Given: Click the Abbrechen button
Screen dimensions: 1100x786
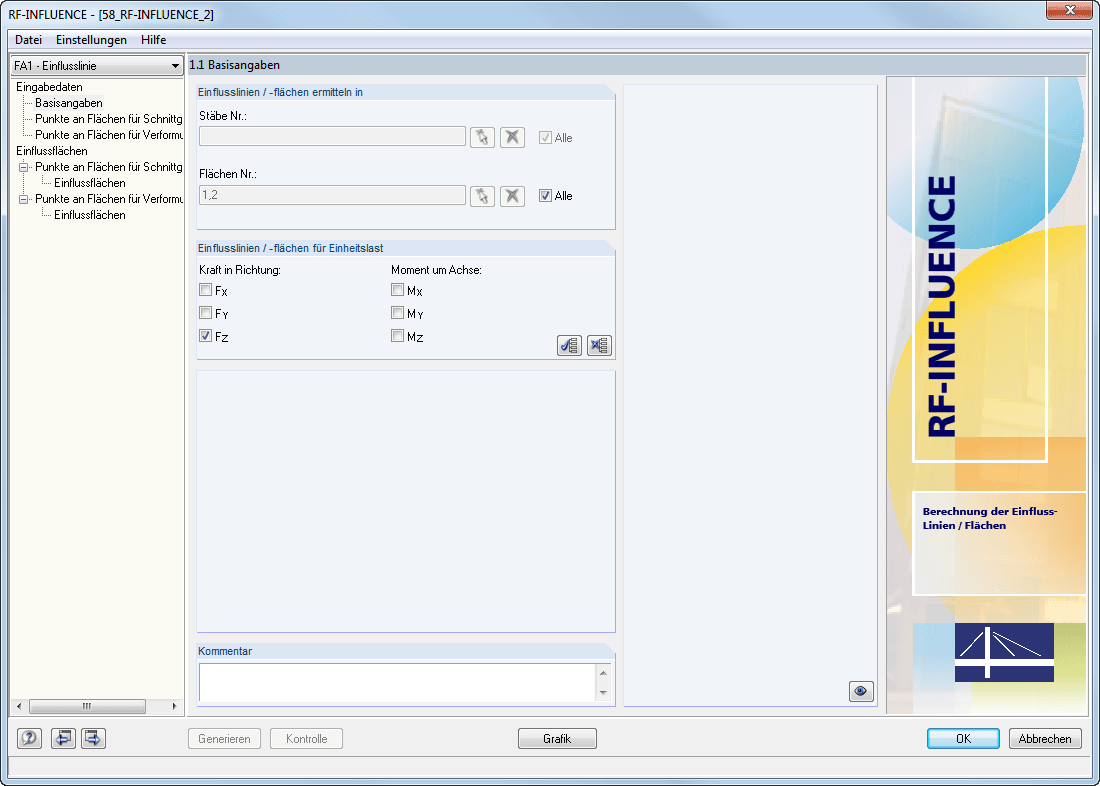Looking at the screenshot, I should tap(1045, 739).
